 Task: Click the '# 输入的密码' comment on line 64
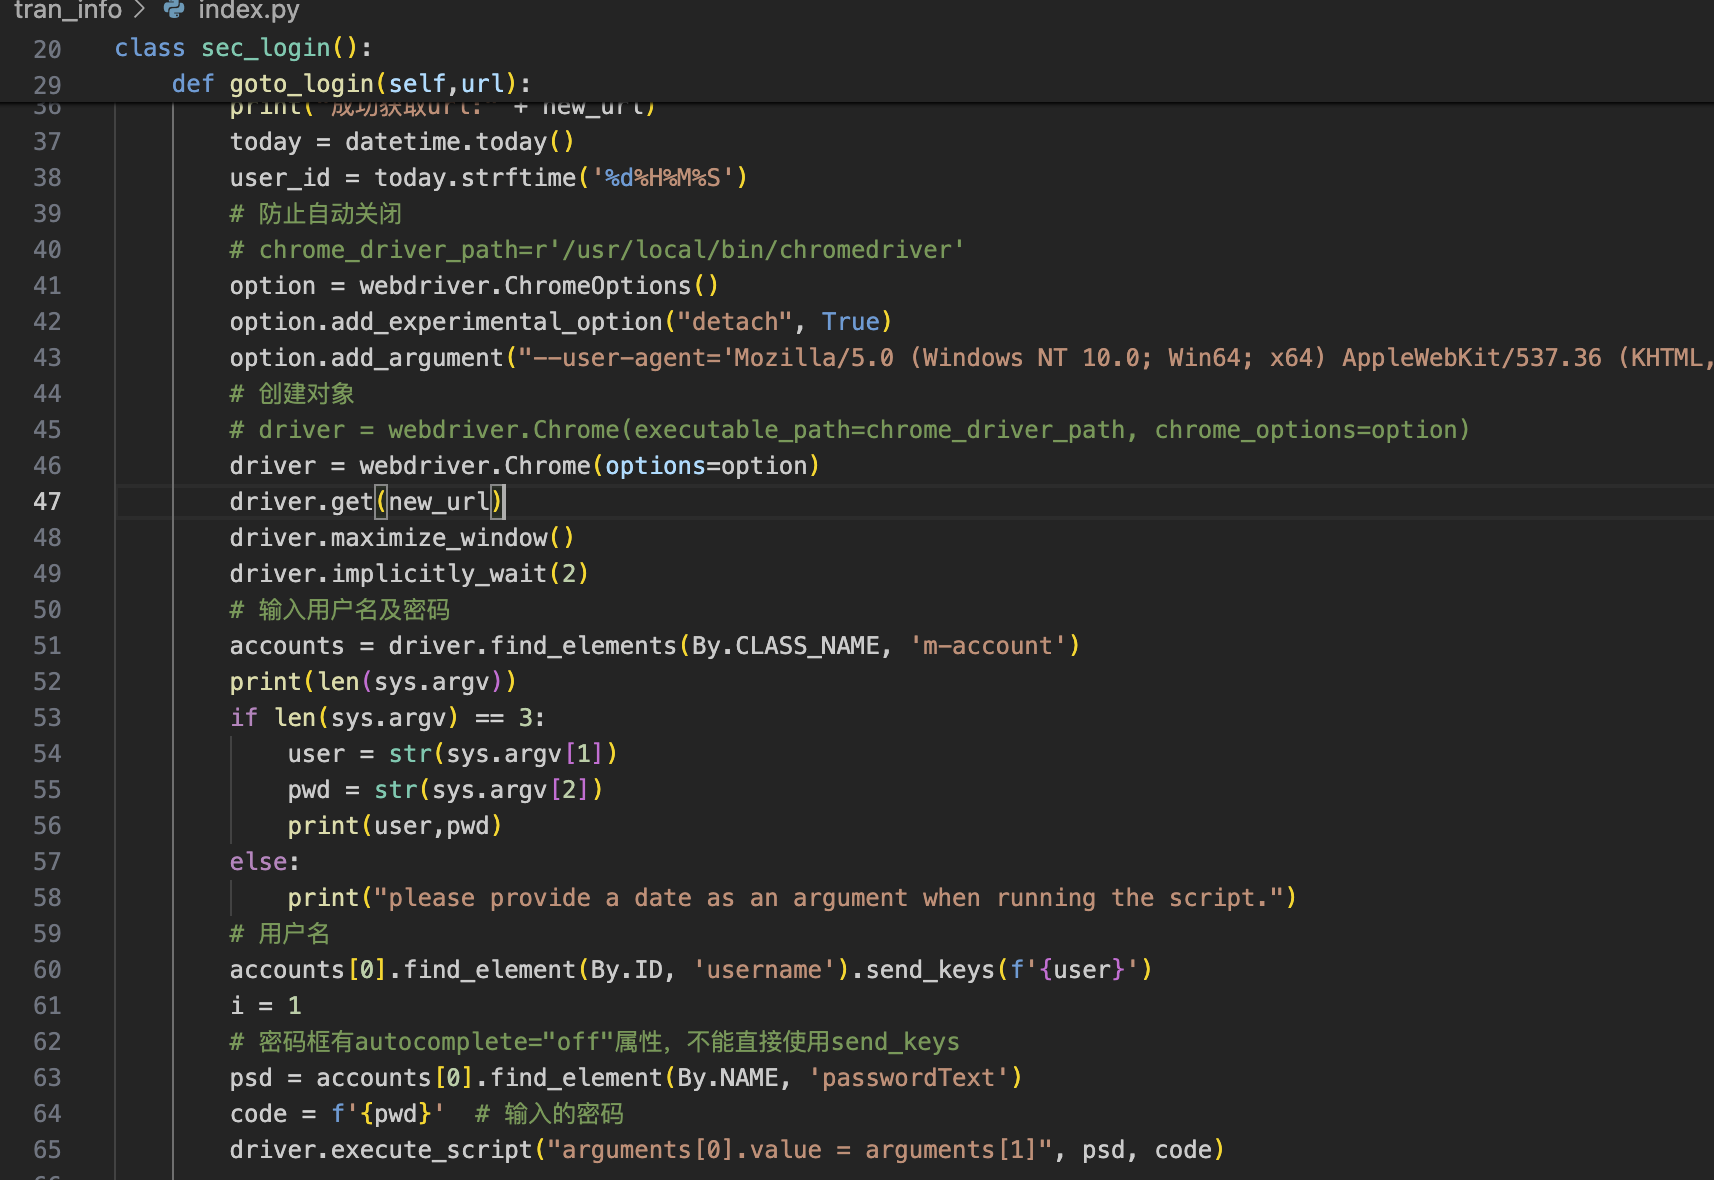(549, 1114)
